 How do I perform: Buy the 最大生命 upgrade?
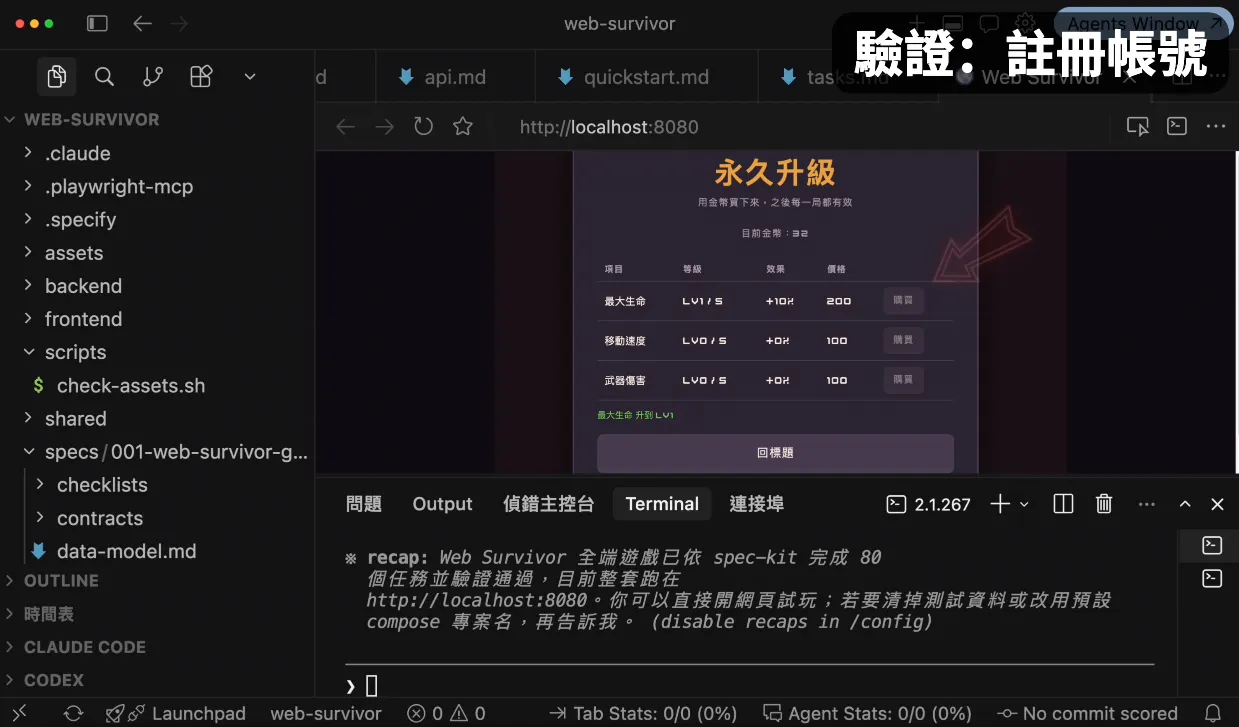coord(903,301)
